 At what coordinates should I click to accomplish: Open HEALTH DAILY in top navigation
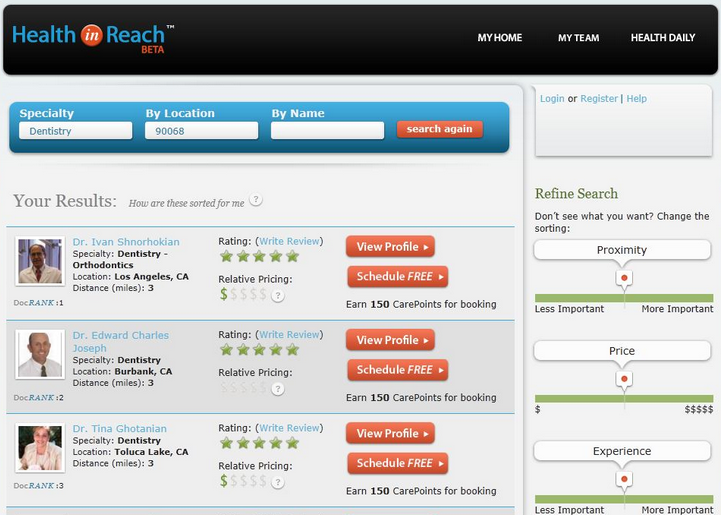663,38
